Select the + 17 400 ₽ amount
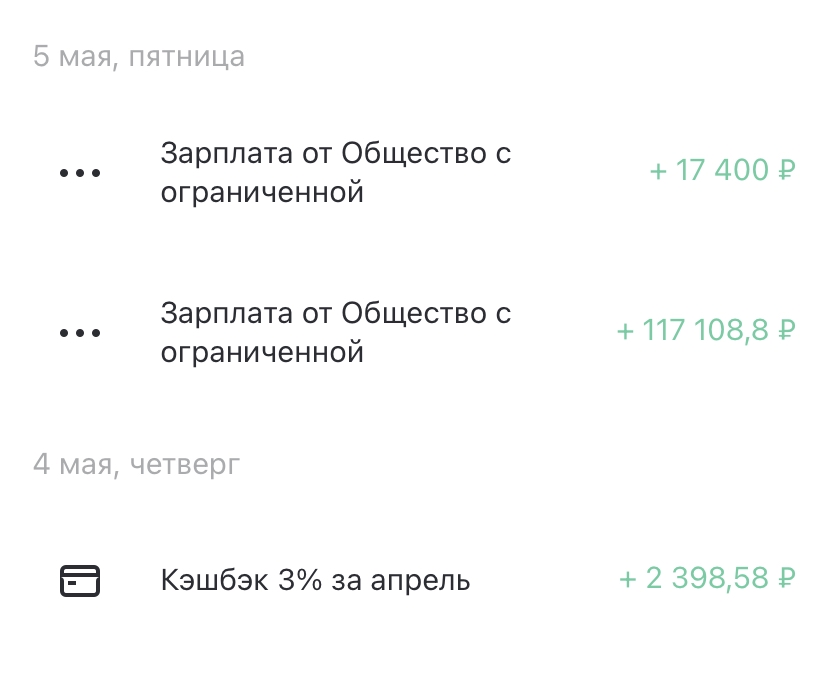828x690 pixels. click(722, 171)
